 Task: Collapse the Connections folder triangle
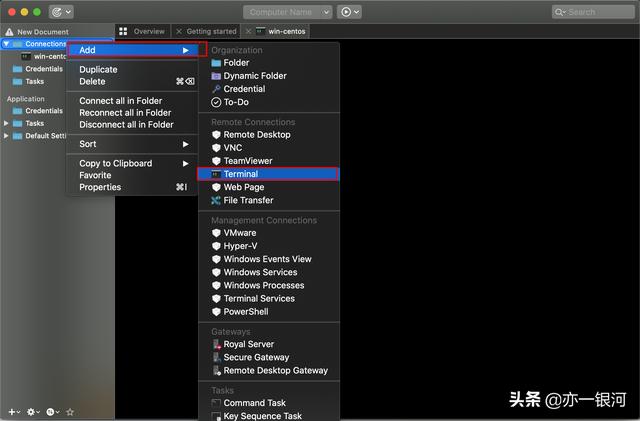click(x=6, y=44)
